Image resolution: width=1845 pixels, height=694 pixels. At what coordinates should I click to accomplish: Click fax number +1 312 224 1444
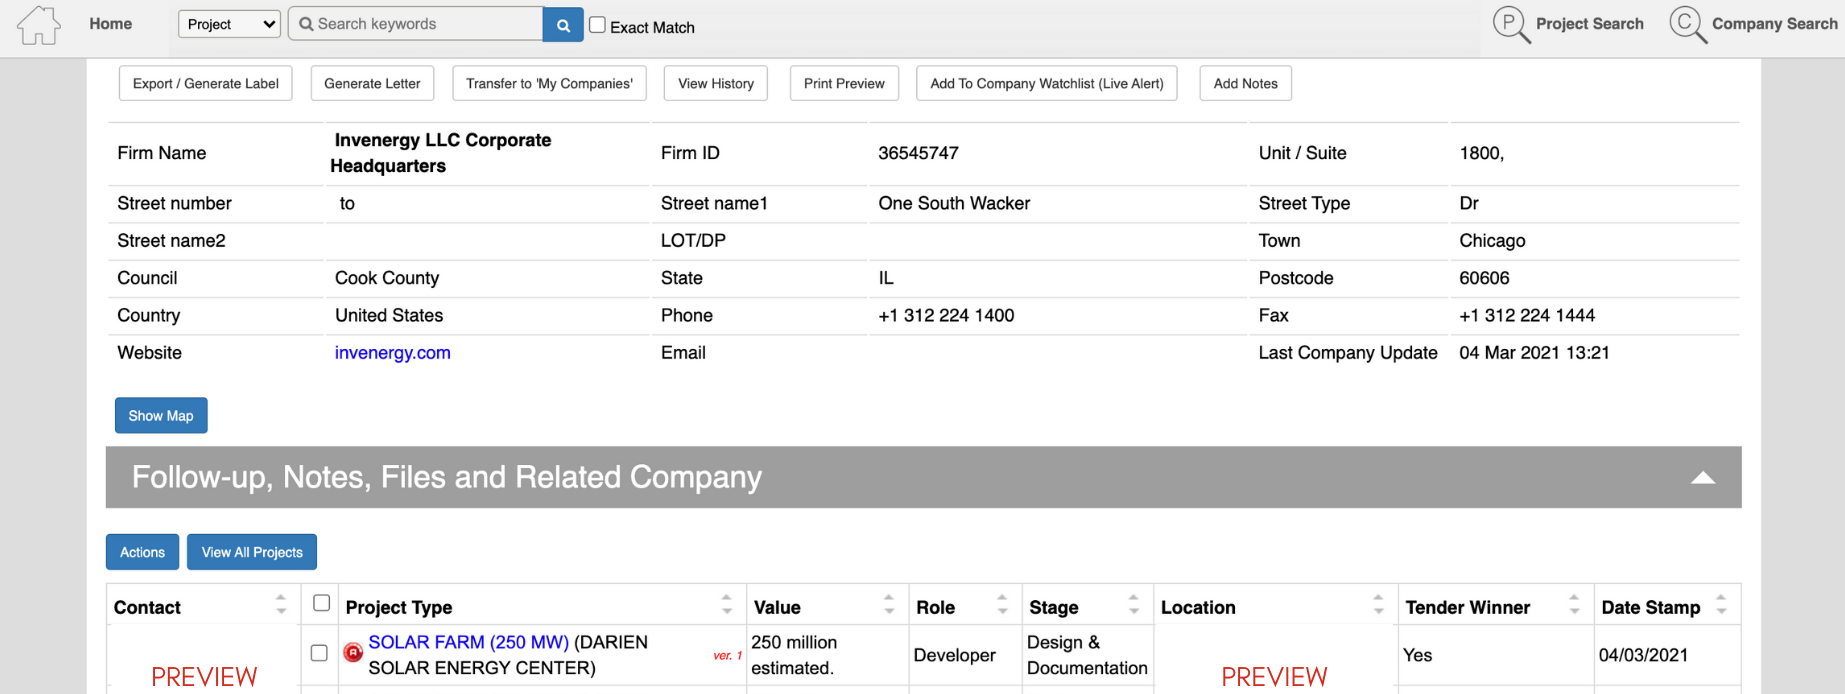pyautogui.click(x=1527, y=316)
